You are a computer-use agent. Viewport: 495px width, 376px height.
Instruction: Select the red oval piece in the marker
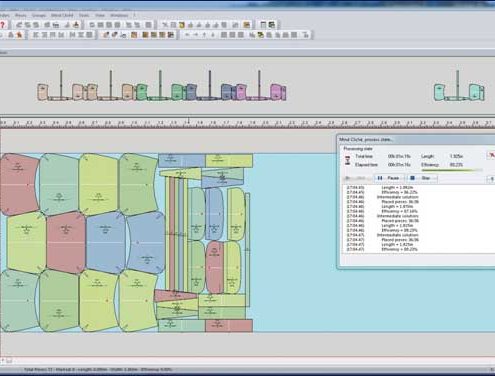tap(214, 267)
